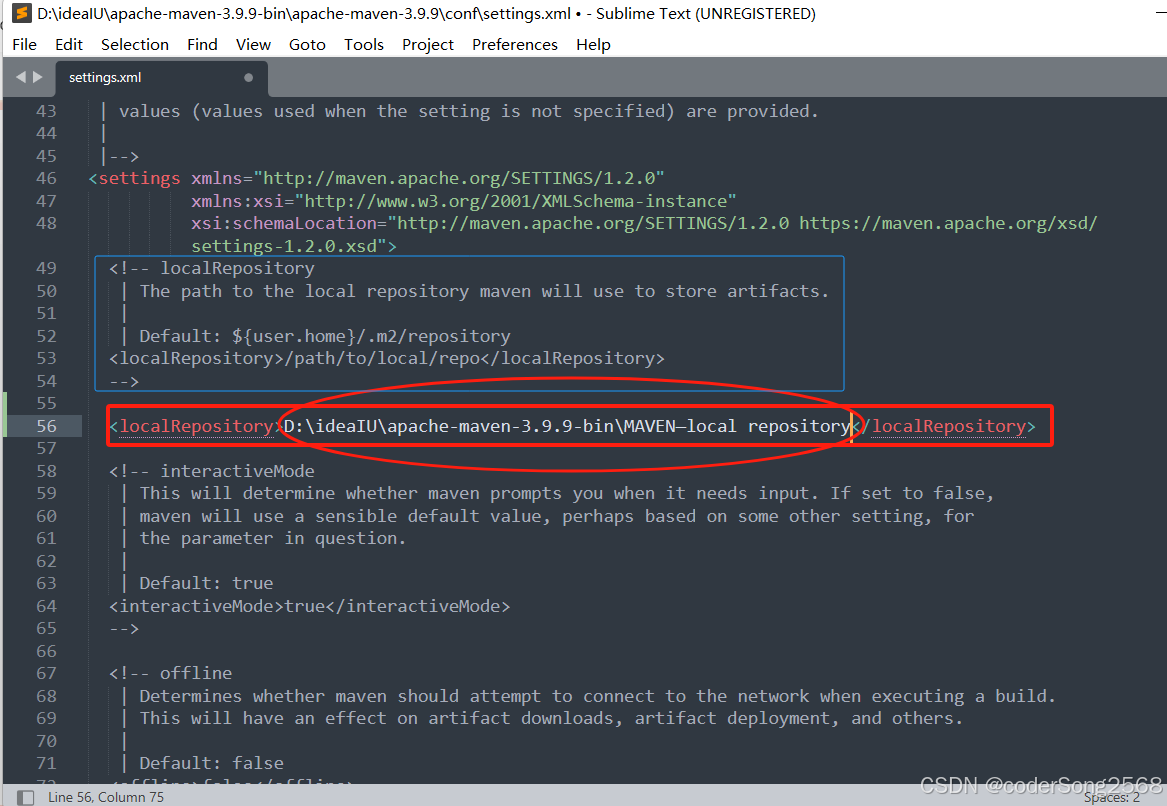This screenshot has height=806, width=1167.
Task: Click the previous tab left arrow
Action: (20, 77)
